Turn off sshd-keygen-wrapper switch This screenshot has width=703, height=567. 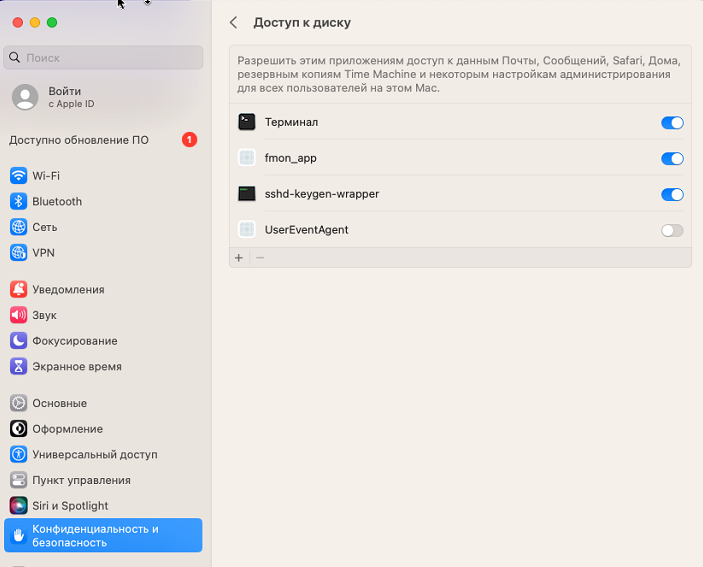tap(672, 195)
